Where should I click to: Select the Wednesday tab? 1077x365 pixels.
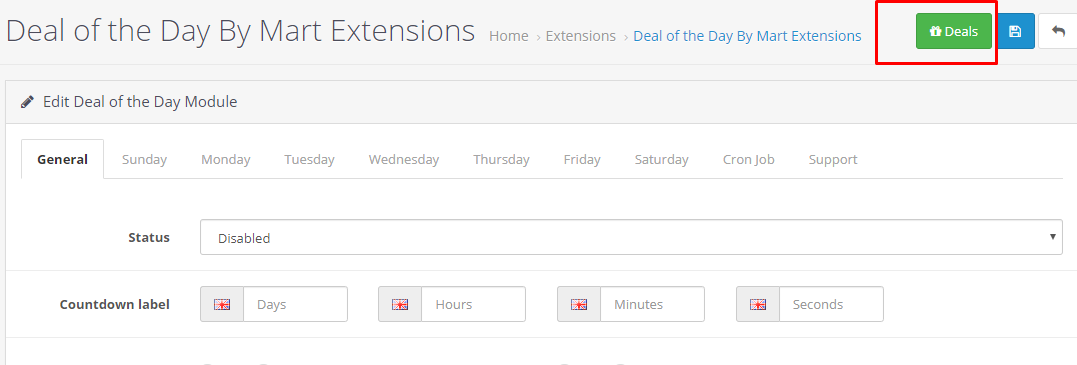click(404, 159)
